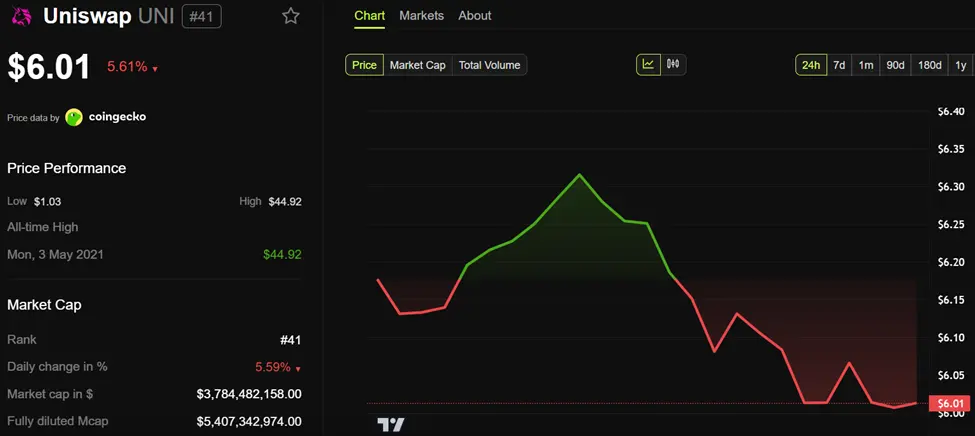Toggle chart to Market Cap
Screen dimensions: 975x436
(417, 65)
